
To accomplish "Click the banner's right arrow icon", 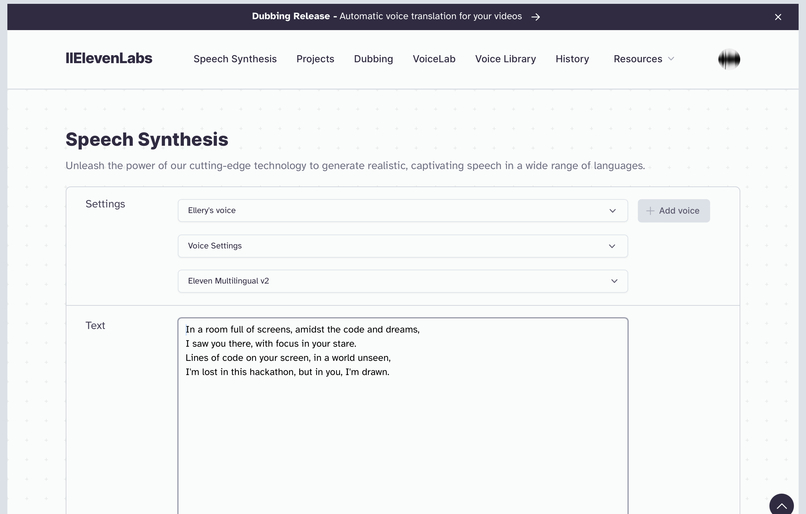I will coord(536,17).
